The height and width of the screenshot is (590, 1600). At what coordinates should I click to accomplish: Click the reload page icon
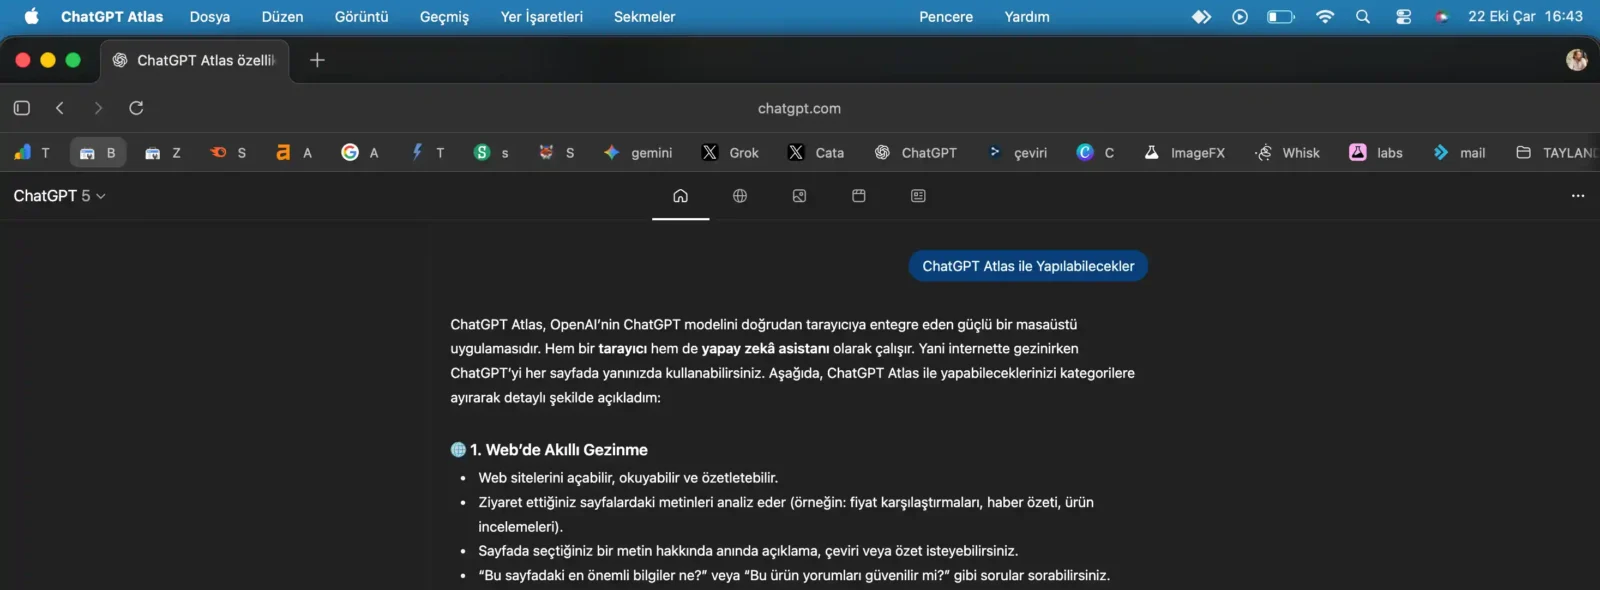click(x=136, y=108)
